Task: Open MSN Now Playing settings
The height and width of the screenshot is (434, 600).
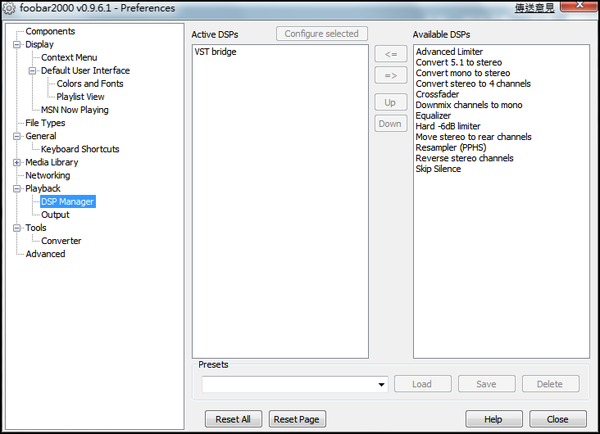Action: (x=75, y=110)
